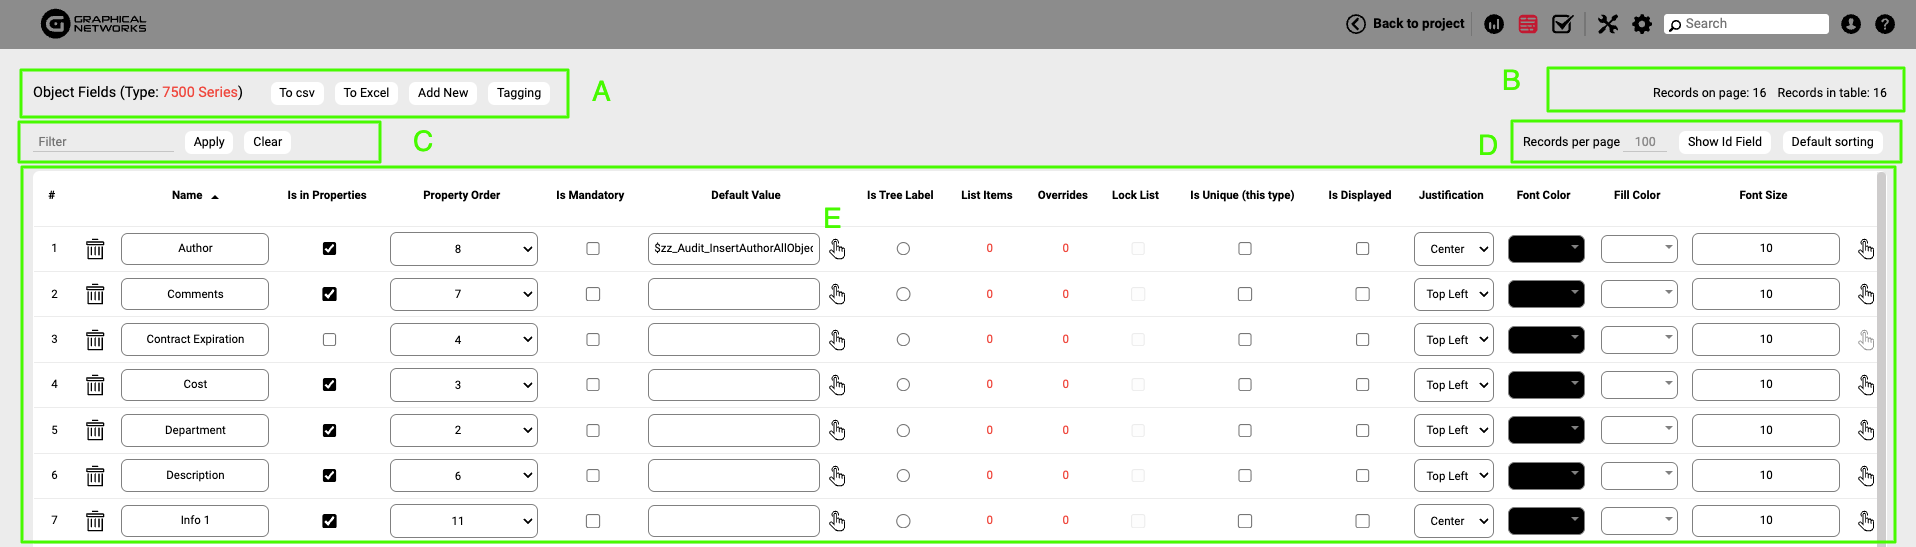Viewport: 1916px width, 547px height.
Task: Open the red table view icon
Action: [x=1528, y=24]
